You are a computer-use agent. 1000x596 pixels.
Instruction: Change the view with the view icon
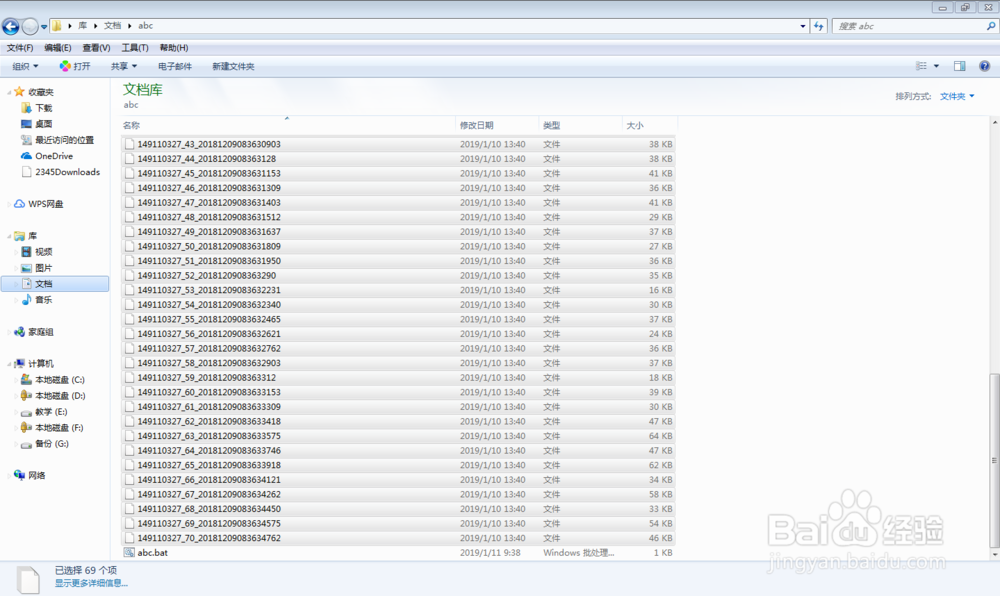tap(921, 66)
